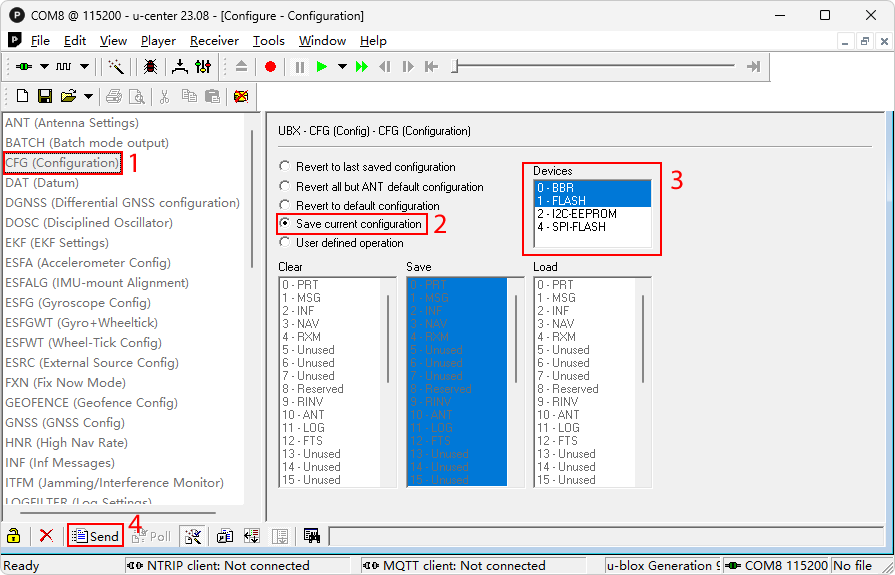Click the magic wand autobauding icon
Image resolution: width=895 pixels, height=575 pixels.
point(116,67)
